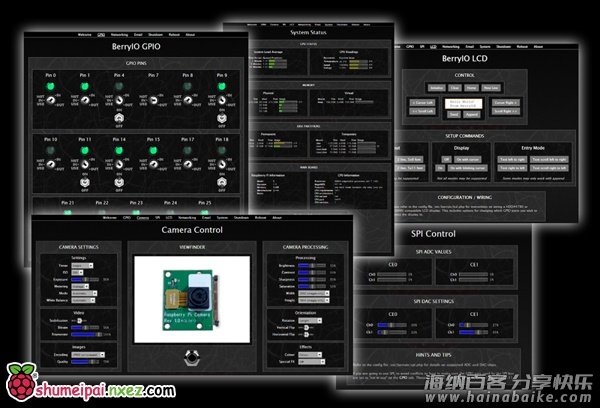Click the Pin 9 green status LED
Screen dimensions: 600x408
point(222,86)
